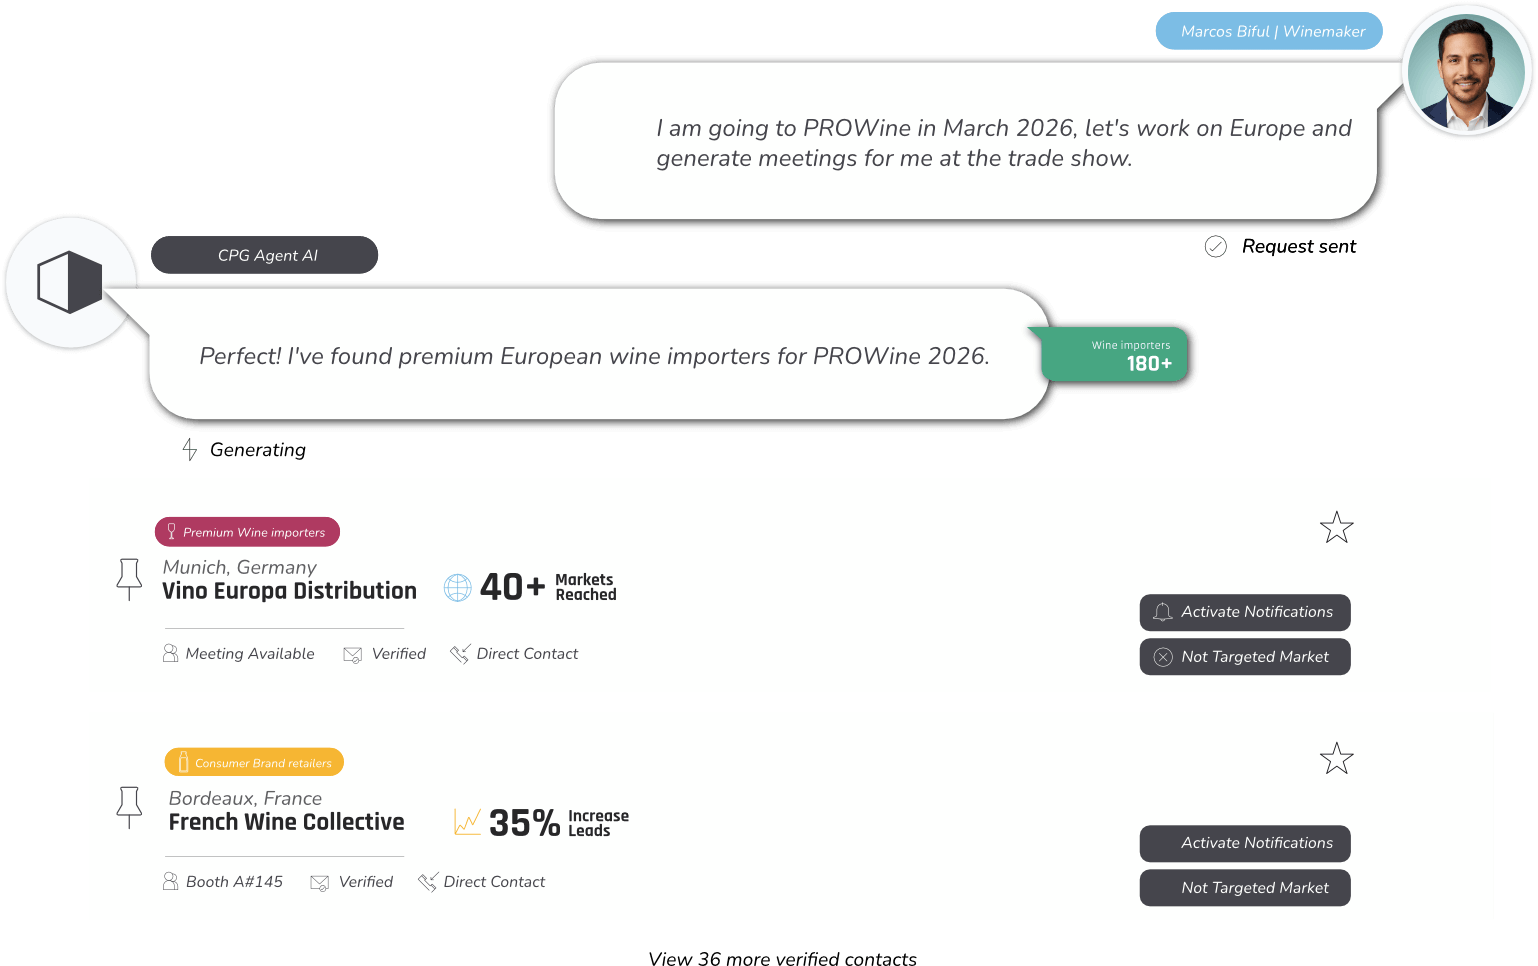Click the chart icon near 35% Increase
Screen dimensions: 1538x966
pyautogui.click(x=467, y=822)
